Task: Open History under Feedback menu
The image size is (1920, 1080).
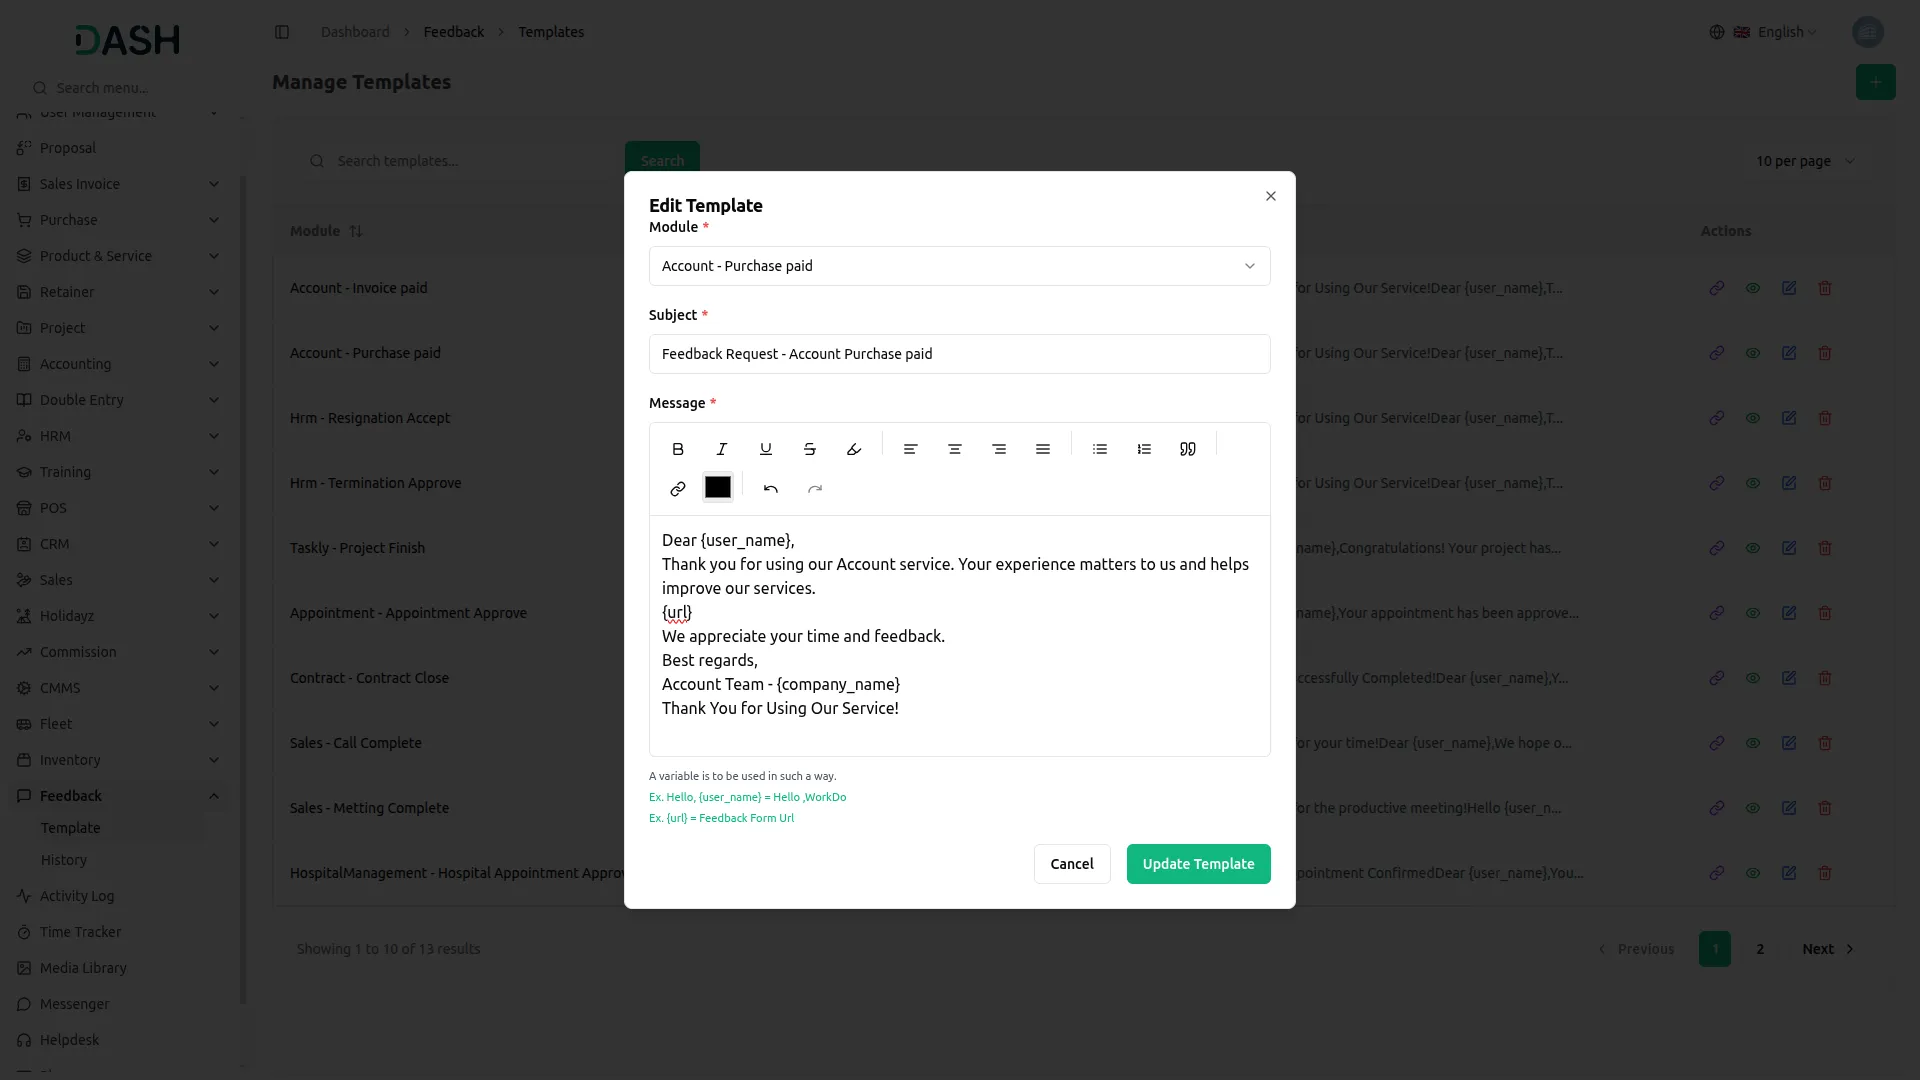Action: click(x=64, y=860)
